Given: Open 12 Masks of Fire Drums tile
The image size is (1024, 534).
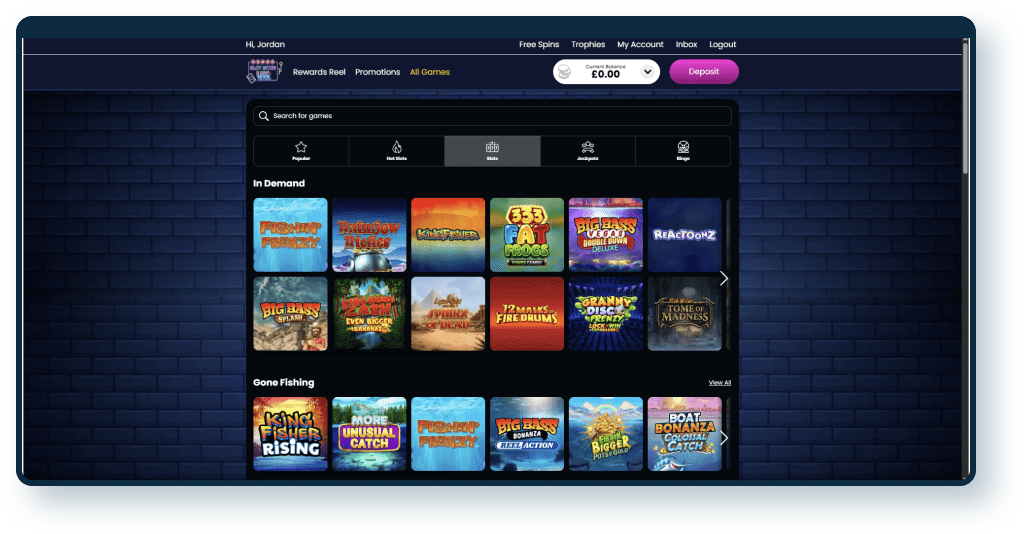Looking at the screenshot, I should point(527,314).
